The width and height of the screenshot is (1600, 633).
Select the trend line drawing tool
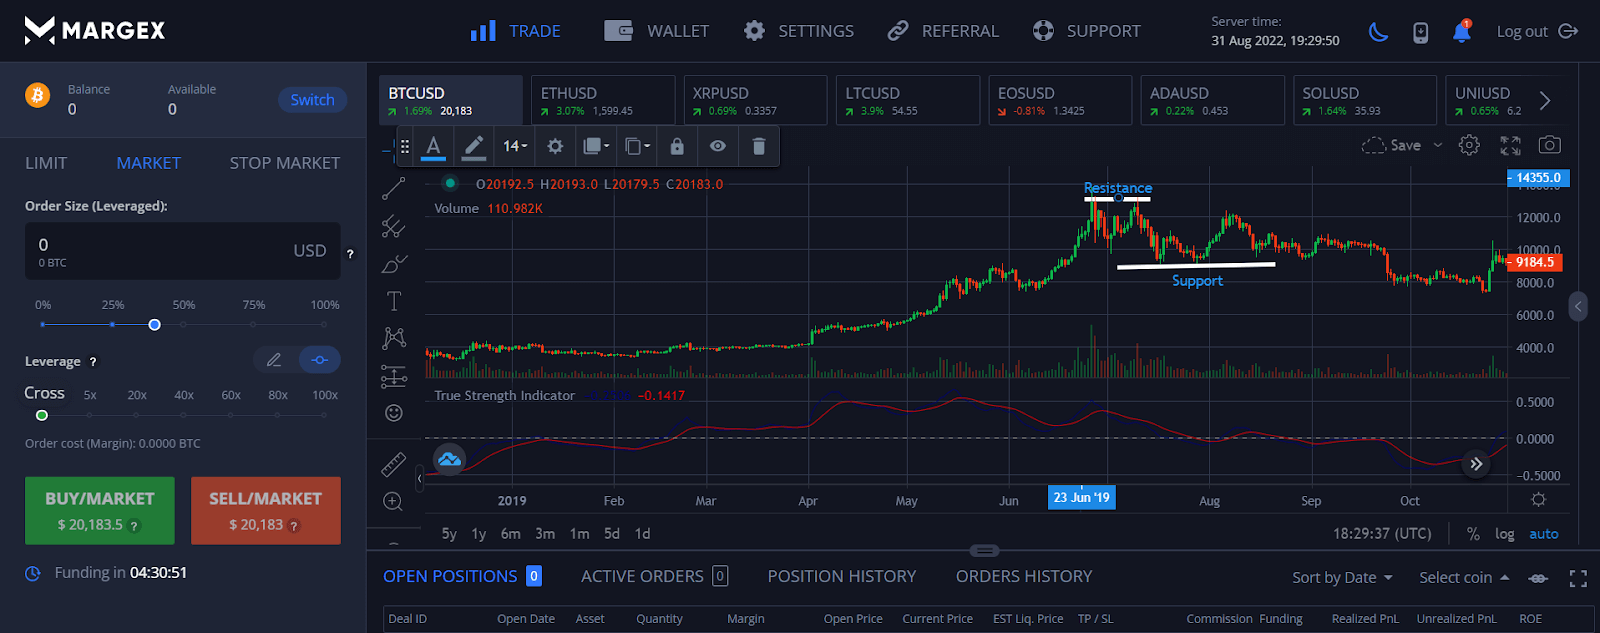(x=394, y=188)
